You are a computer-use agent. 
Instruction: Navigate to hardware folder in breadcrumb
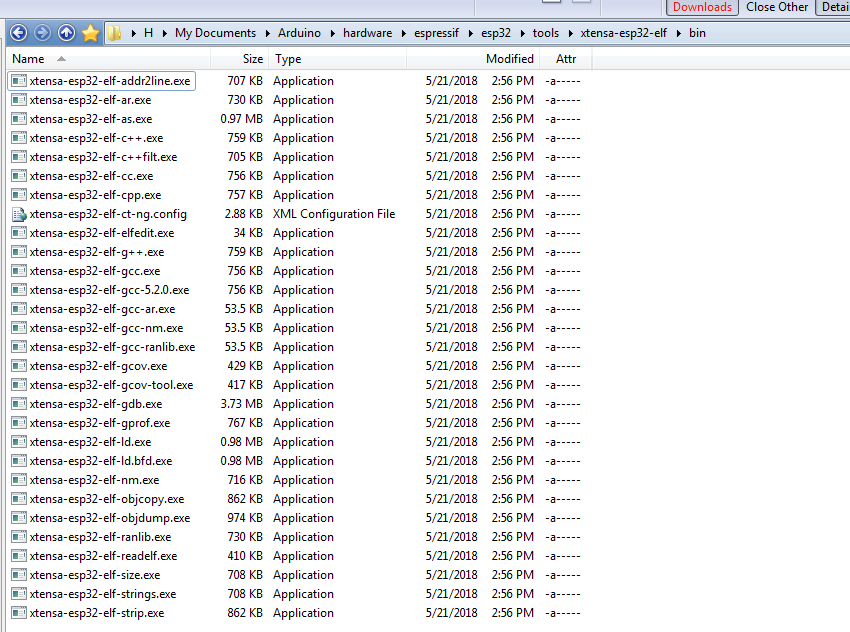[x=368, y=33]
